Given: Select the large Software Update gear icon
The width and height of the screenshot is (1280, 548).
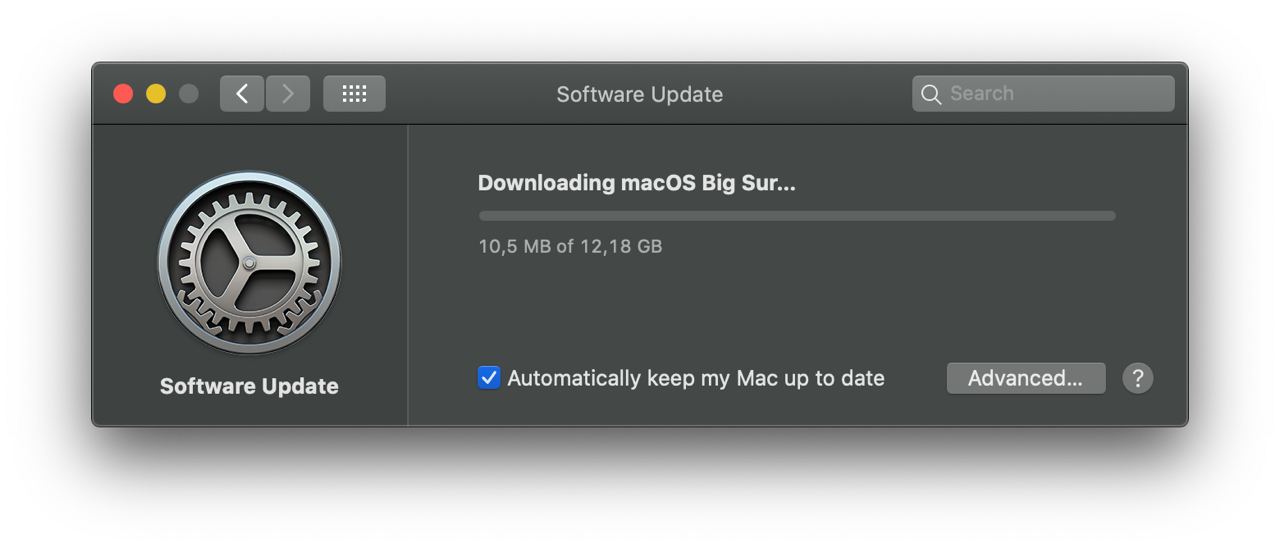Looking at the screenshot, I should coord(249,263).
